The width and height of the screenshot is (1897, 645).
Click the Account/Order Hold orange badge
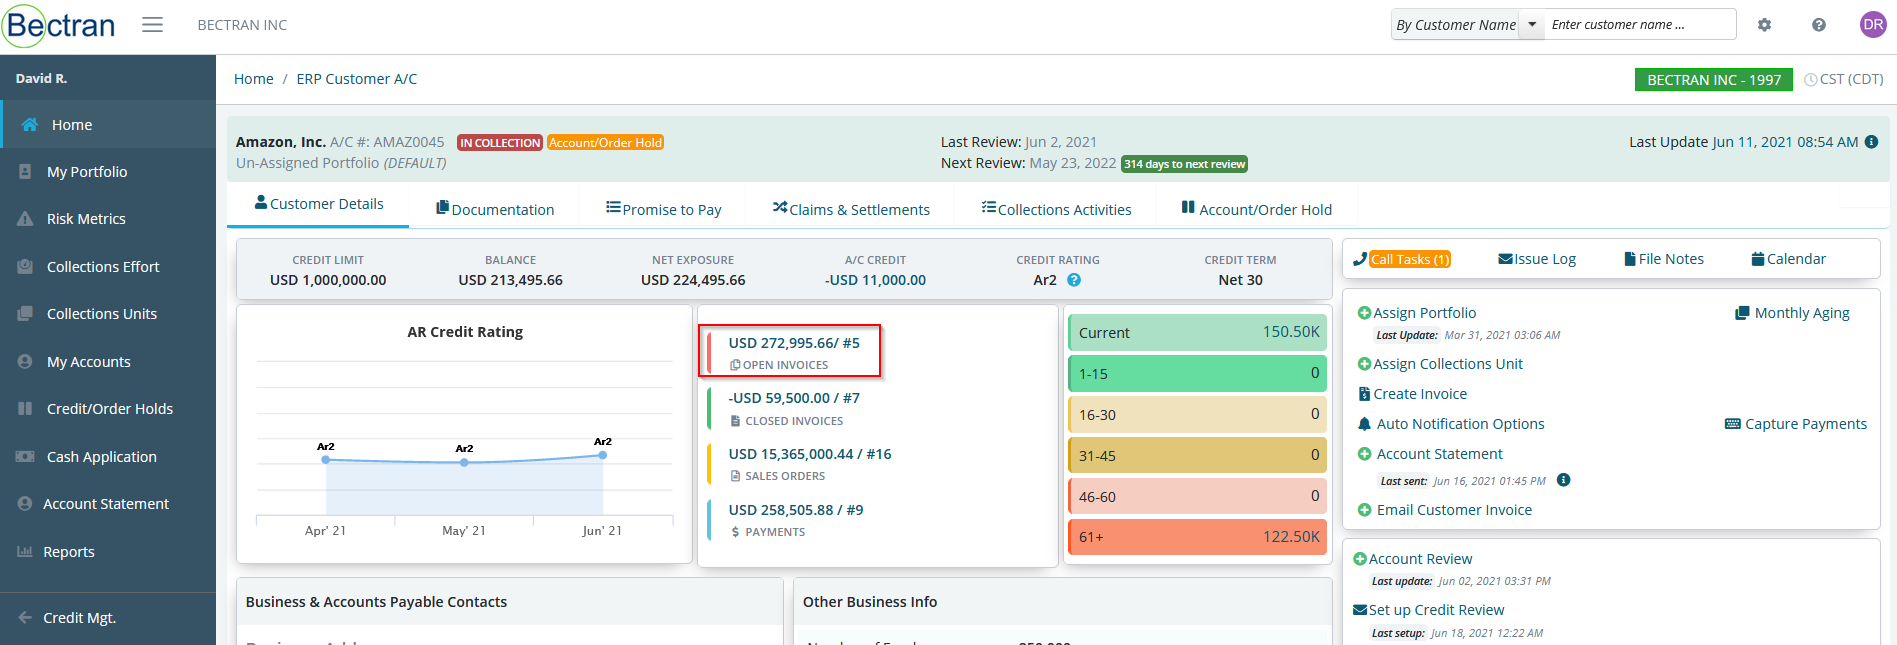click(605, 143)
